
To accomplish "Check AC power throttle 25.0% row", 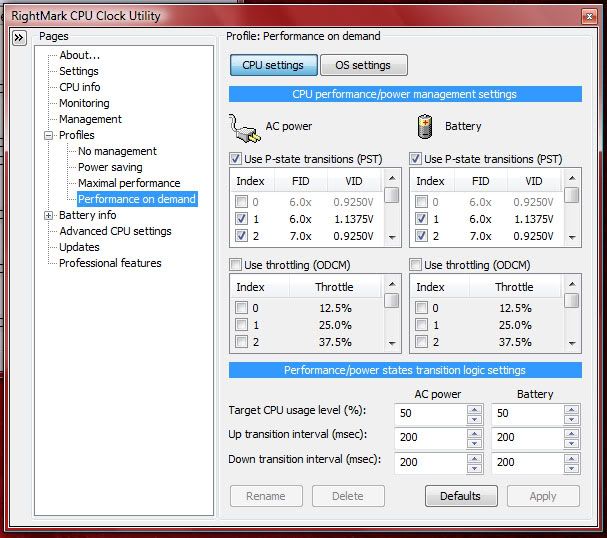I will coord(242,325).
